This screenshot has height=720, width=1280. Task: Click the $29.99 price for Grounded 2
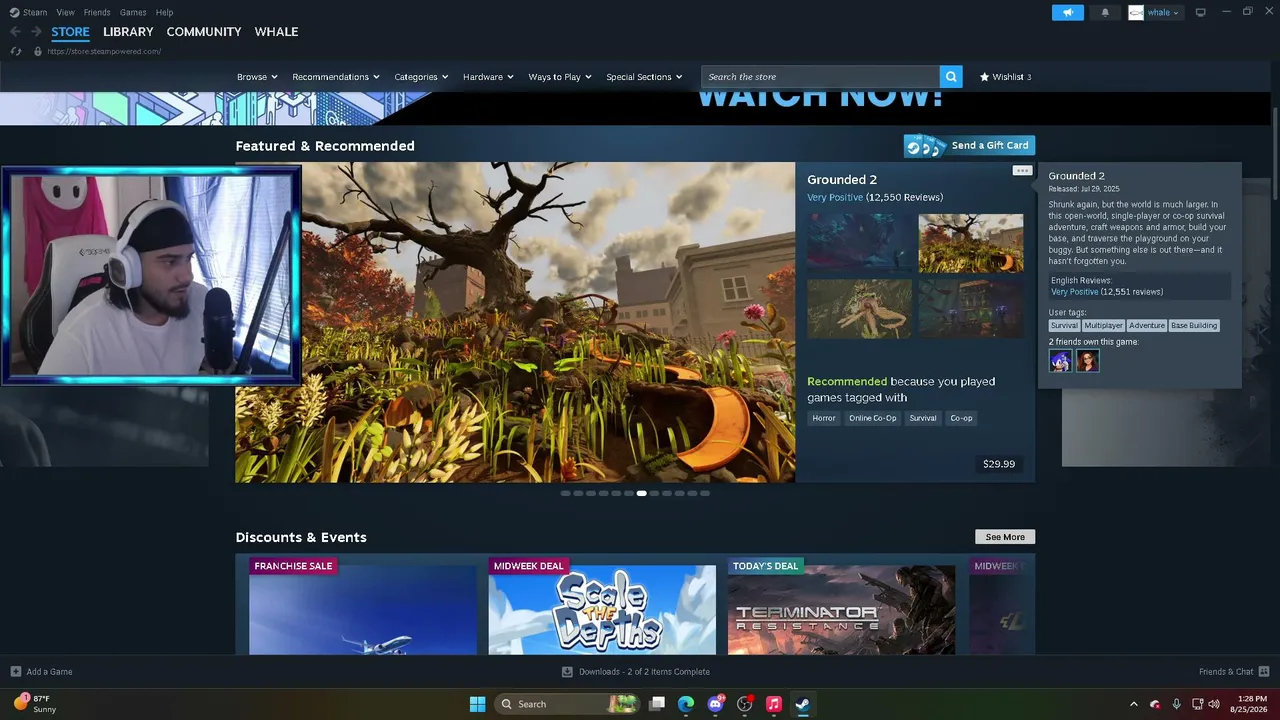coord(999,464)
